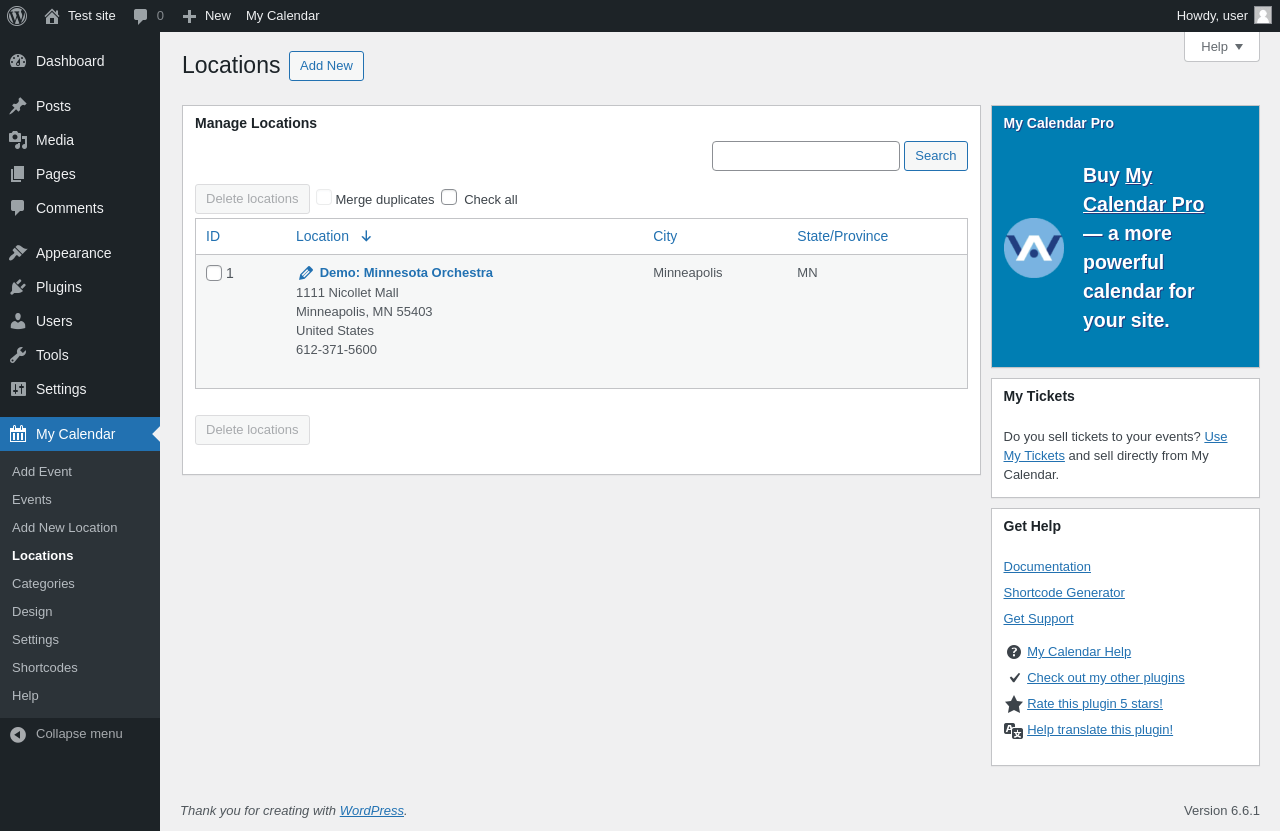Click the Add New location button
This screenshot has width=1280, height=831.
tap(326, 66)
